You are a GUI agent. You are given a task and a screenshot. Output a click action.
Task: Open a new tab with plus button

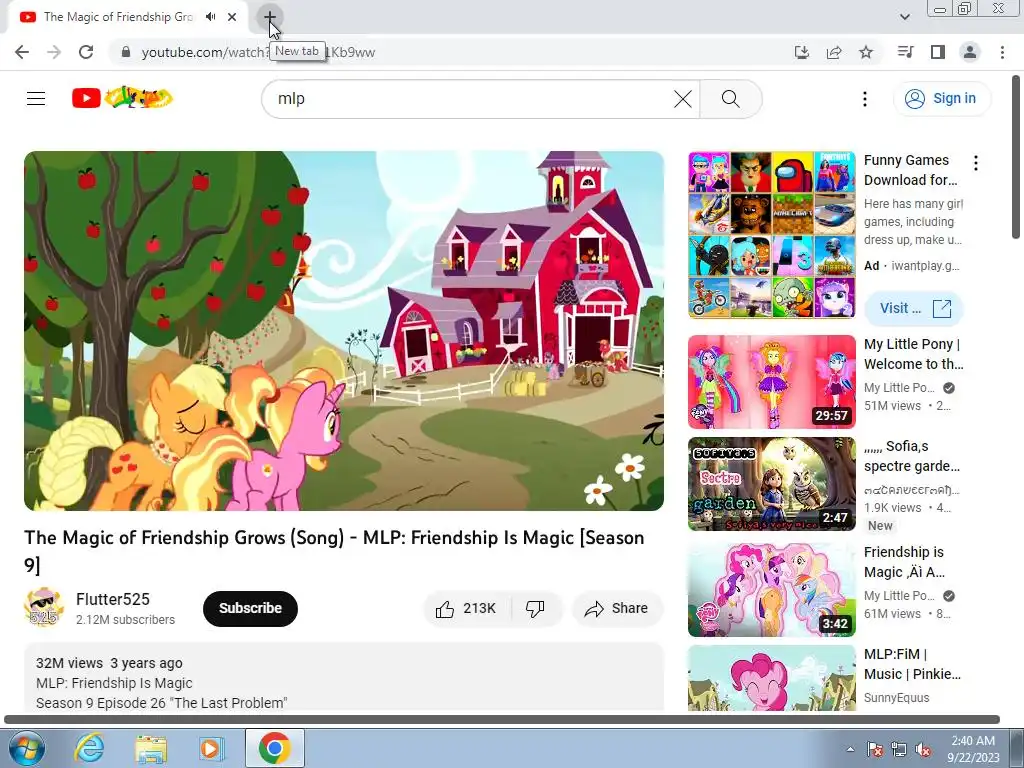(269, 17)
